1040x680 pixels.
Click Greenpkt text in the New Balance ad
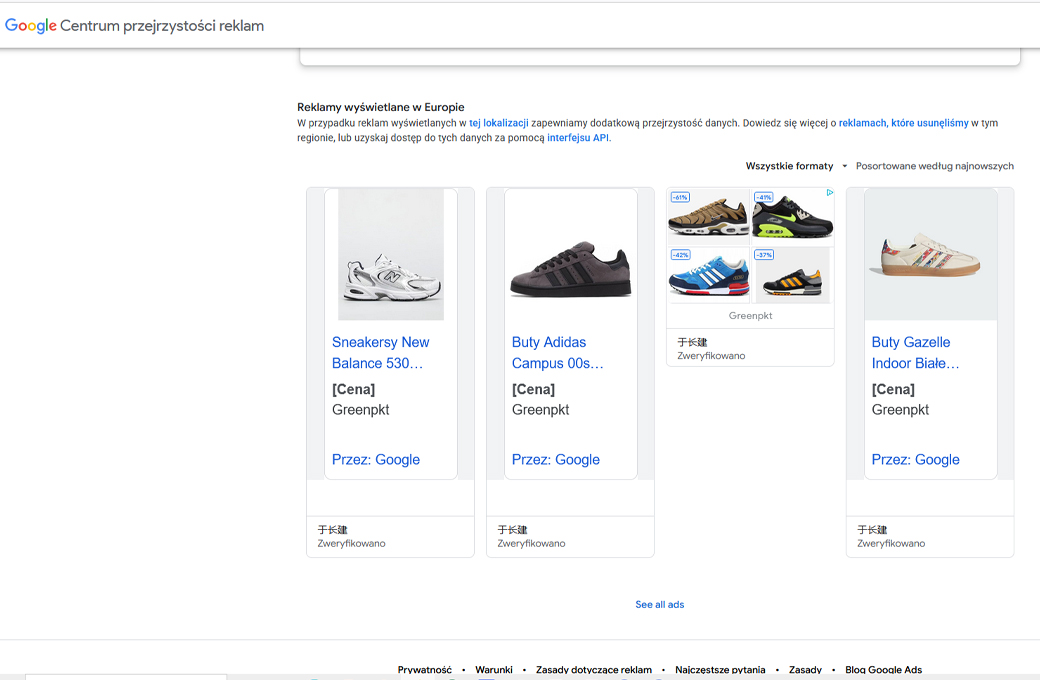pos(361,410)
